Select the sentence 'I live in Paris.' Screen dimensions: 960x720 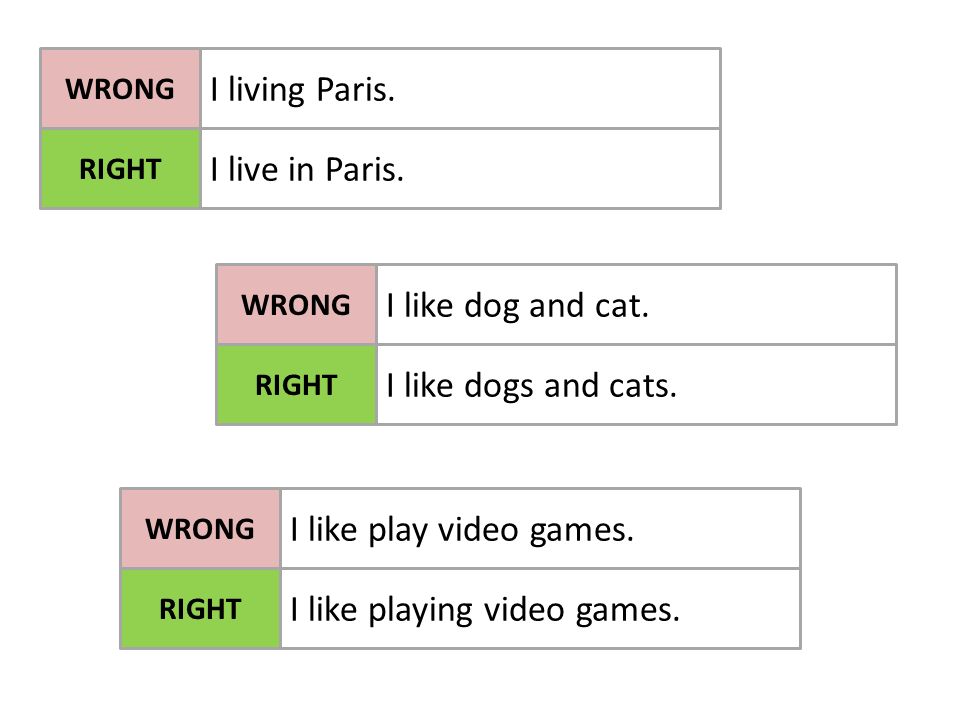pos(307,170)
